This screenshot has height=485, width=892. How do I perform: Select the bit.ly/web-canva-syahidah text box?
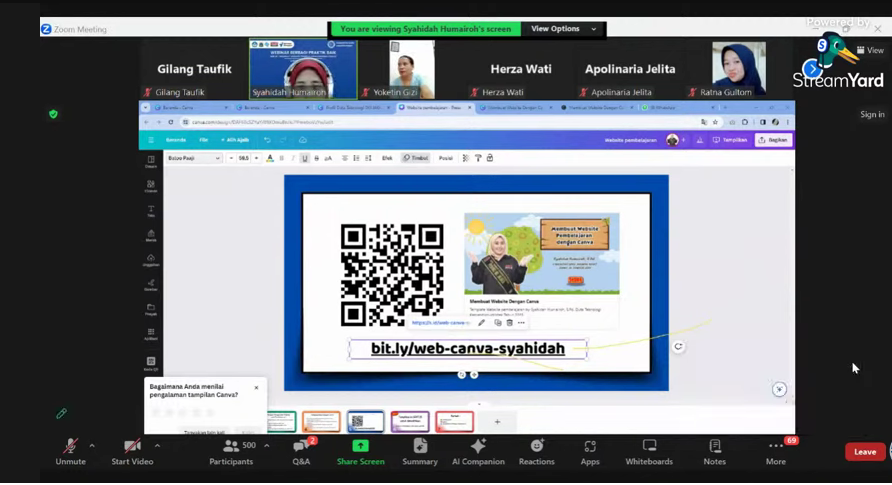[468, 349]
